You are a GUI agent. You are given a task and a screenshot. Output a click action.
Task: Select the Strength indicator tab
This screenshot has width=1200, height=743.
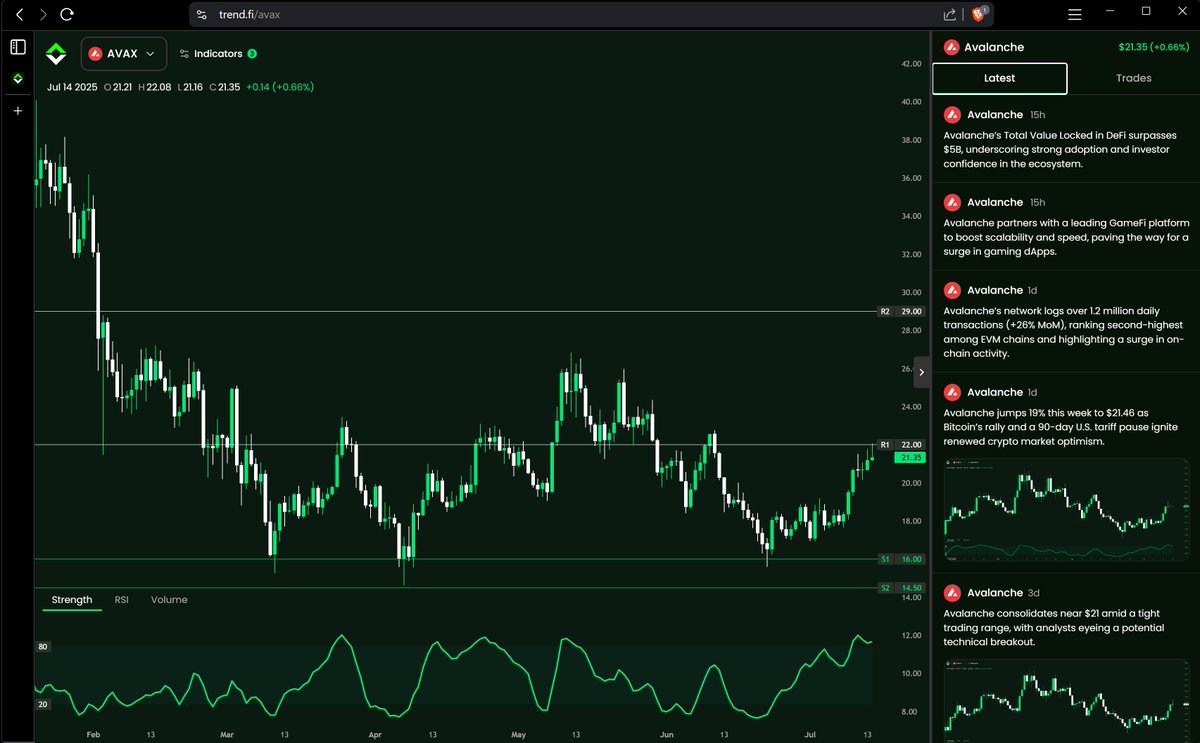click(x=72, y=600)
